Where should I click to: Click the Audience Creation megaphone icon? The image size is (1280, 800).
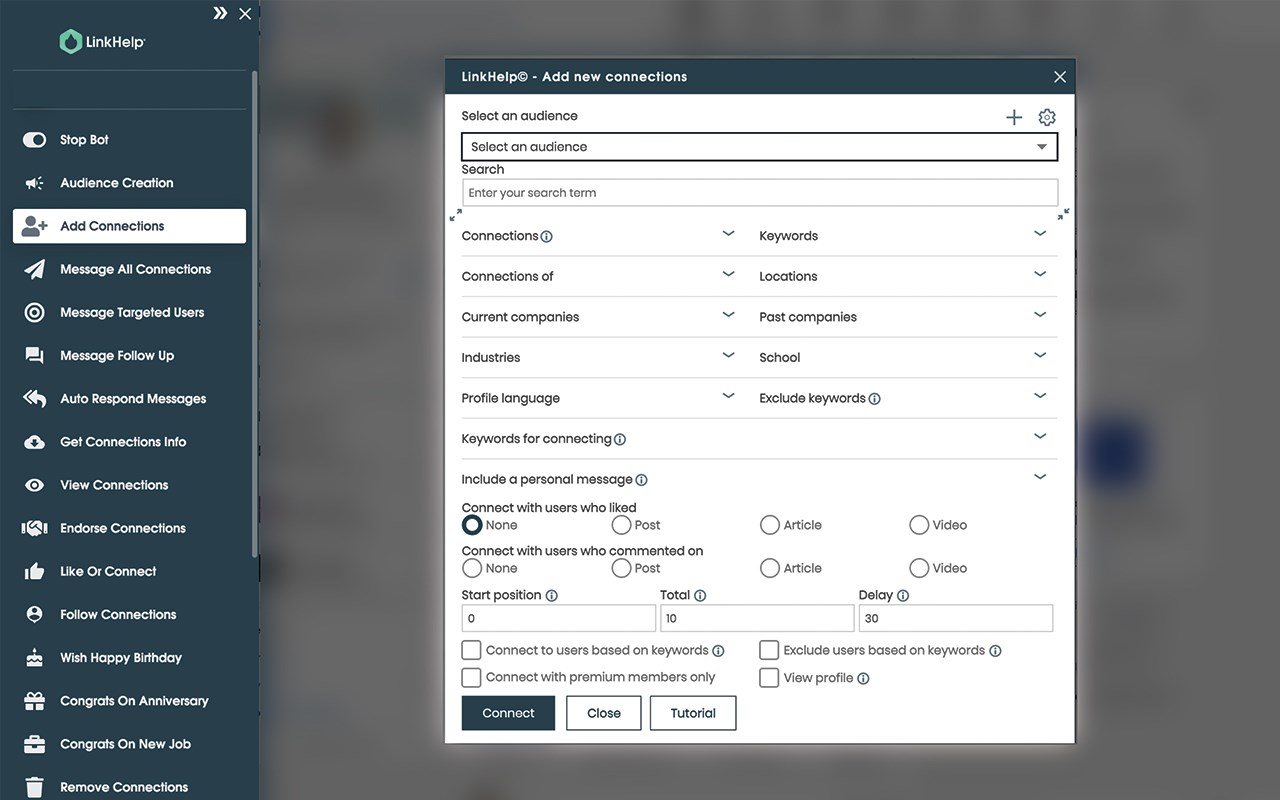[34, 183]
